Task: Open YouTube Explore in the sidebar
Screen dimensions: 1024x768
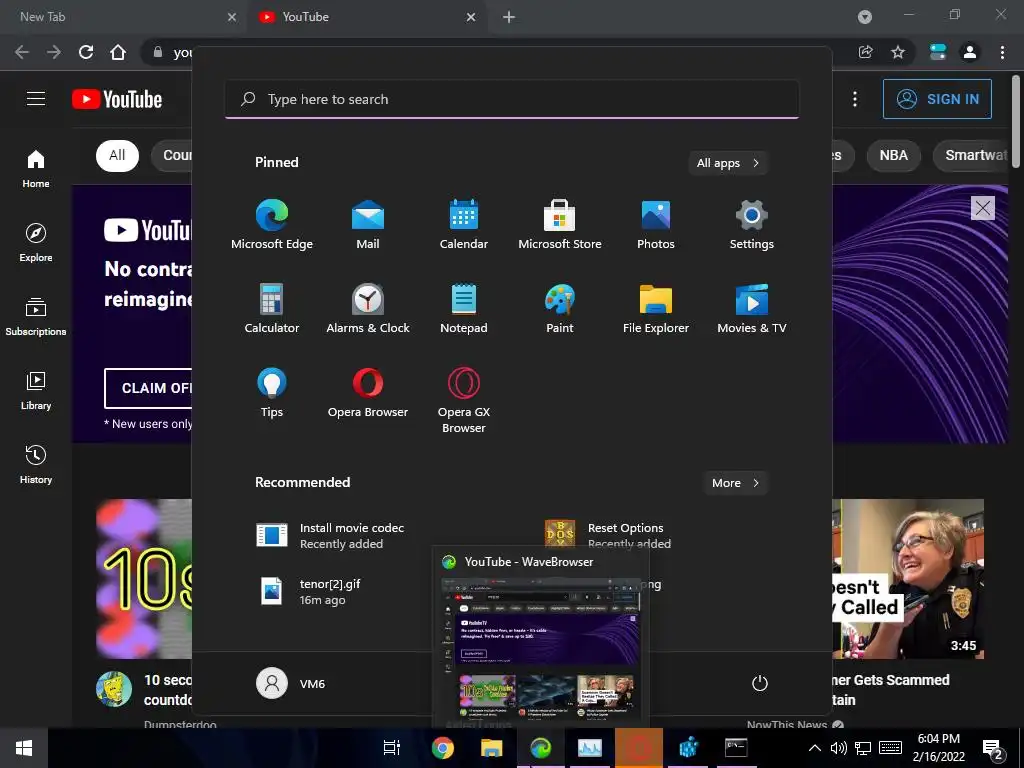Action: pos(36,242)
